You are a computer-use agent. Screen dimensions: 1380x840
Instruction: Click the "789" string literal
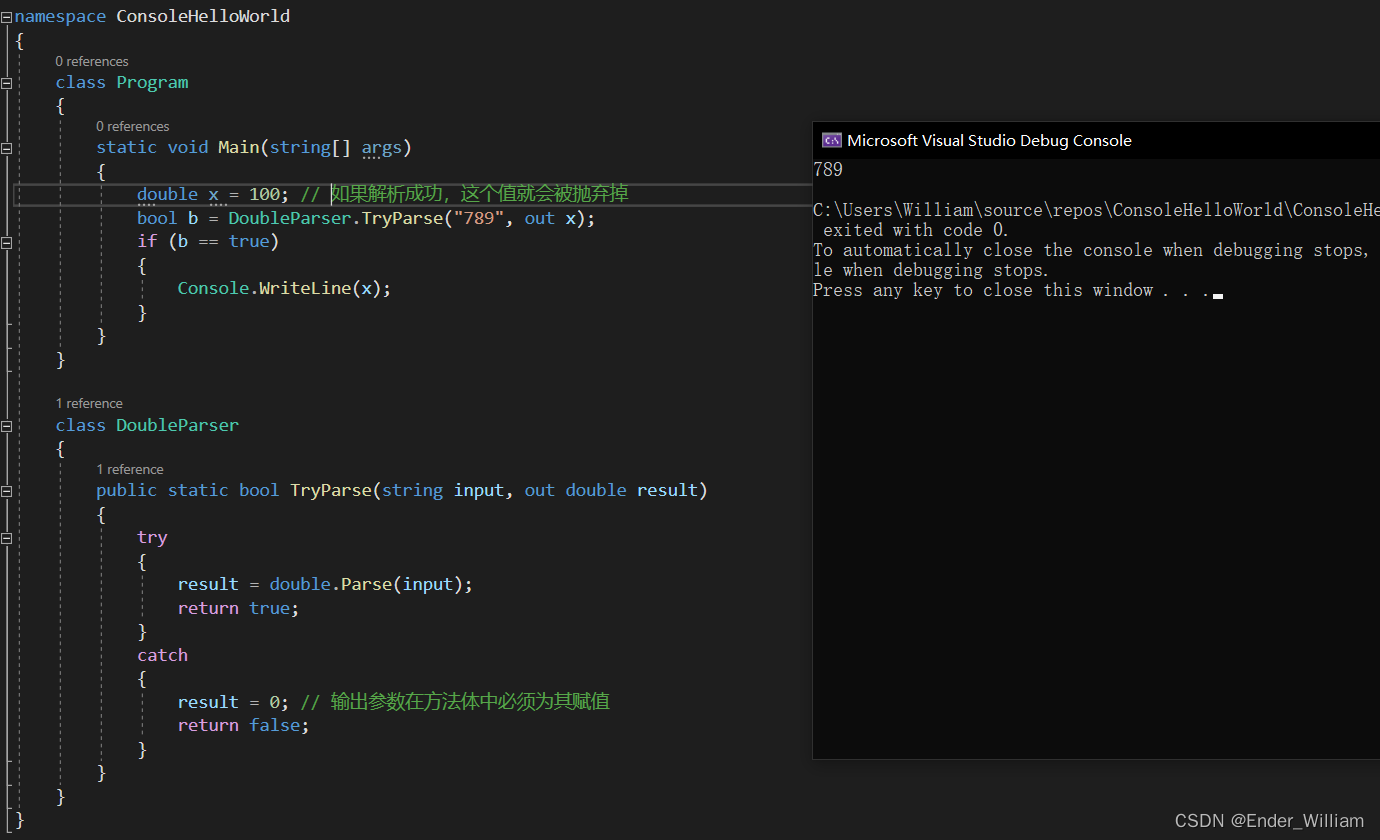479,218
